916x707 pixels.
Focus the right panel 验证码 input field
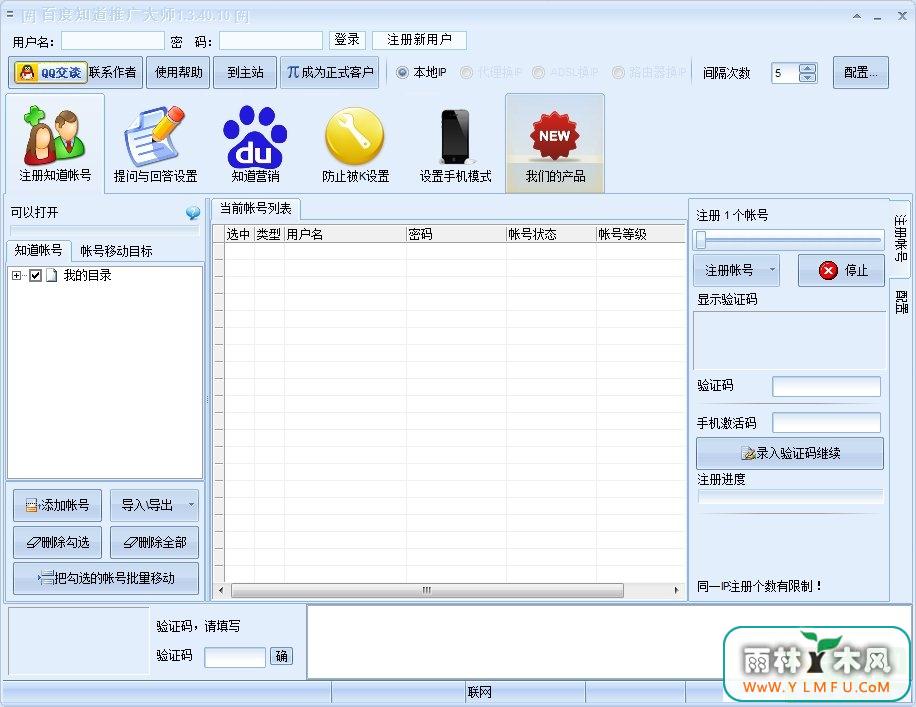point(826,386)
